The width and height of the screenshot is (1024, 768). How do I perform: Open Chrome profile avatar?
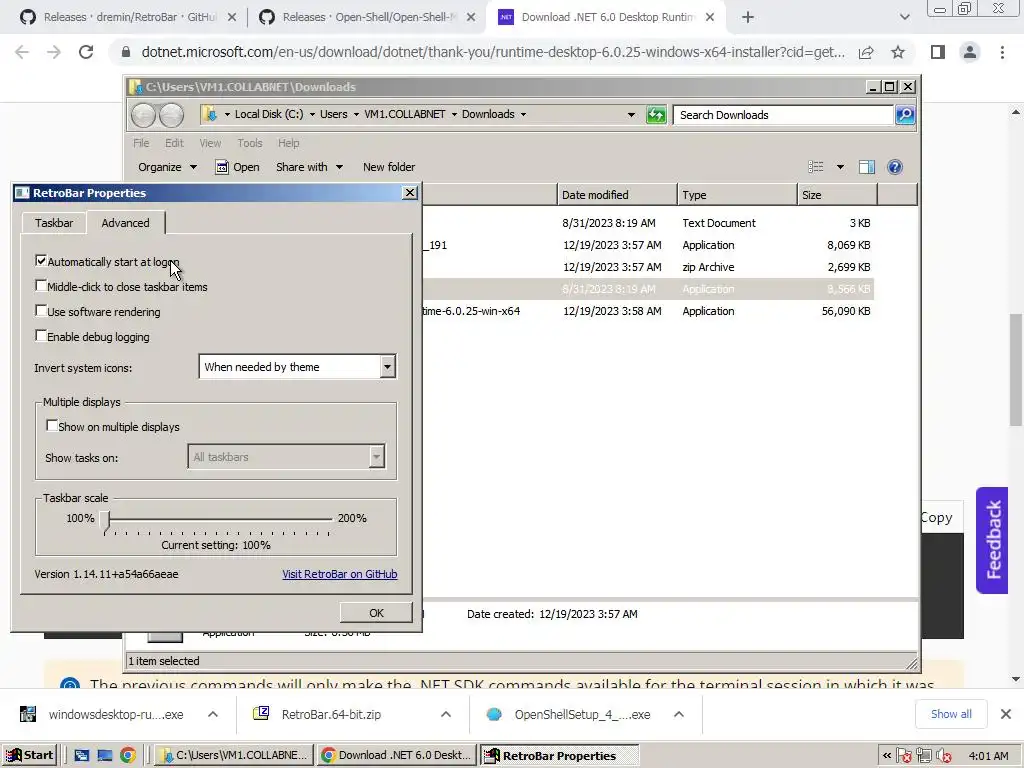[970, 52]
